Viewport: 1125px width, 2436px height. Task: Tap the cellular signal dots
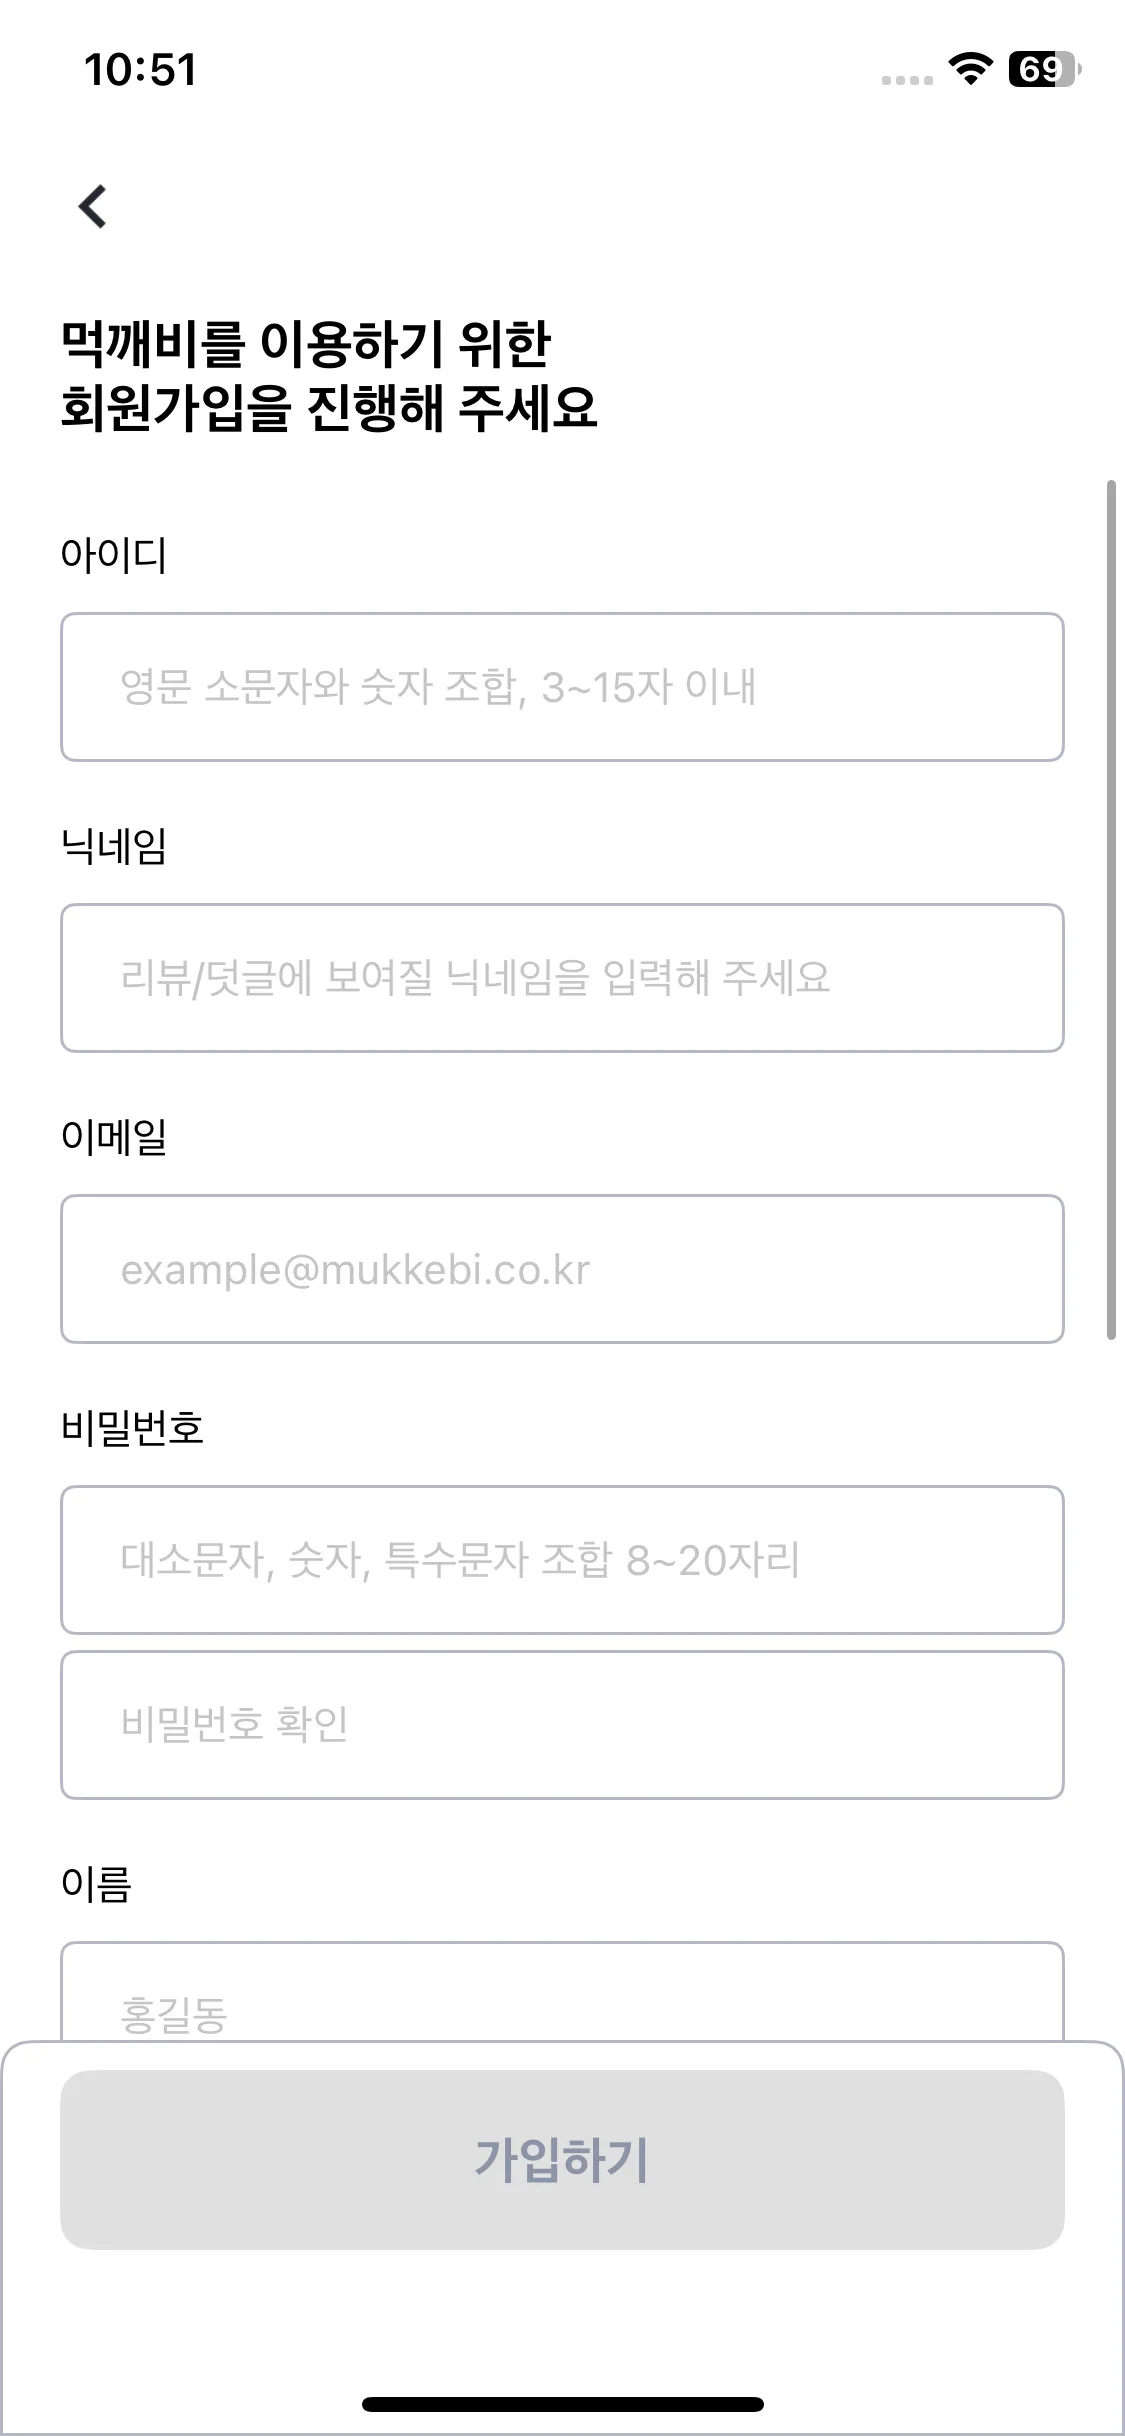tap(907, 80)
